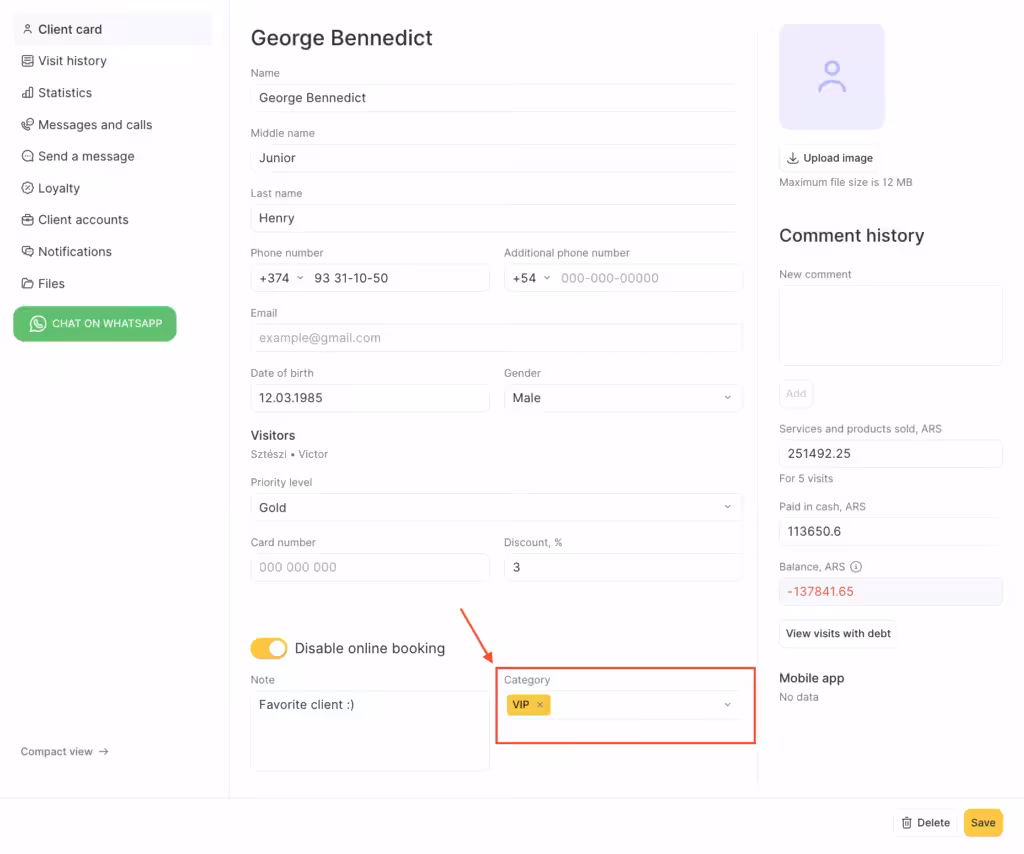Toggle the Disable online booking switch

pyautogui.click(x=269, y=649)
